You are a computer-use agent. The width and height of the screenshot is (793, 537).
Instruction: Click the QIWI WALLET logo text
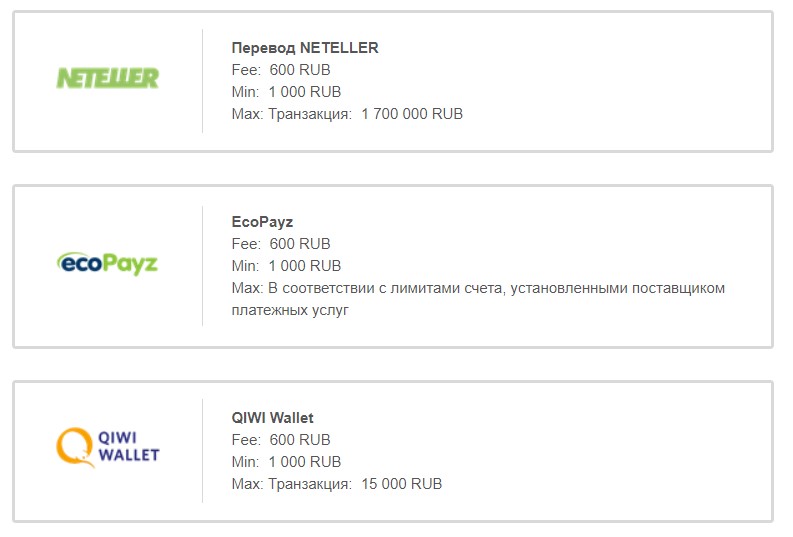129,445
